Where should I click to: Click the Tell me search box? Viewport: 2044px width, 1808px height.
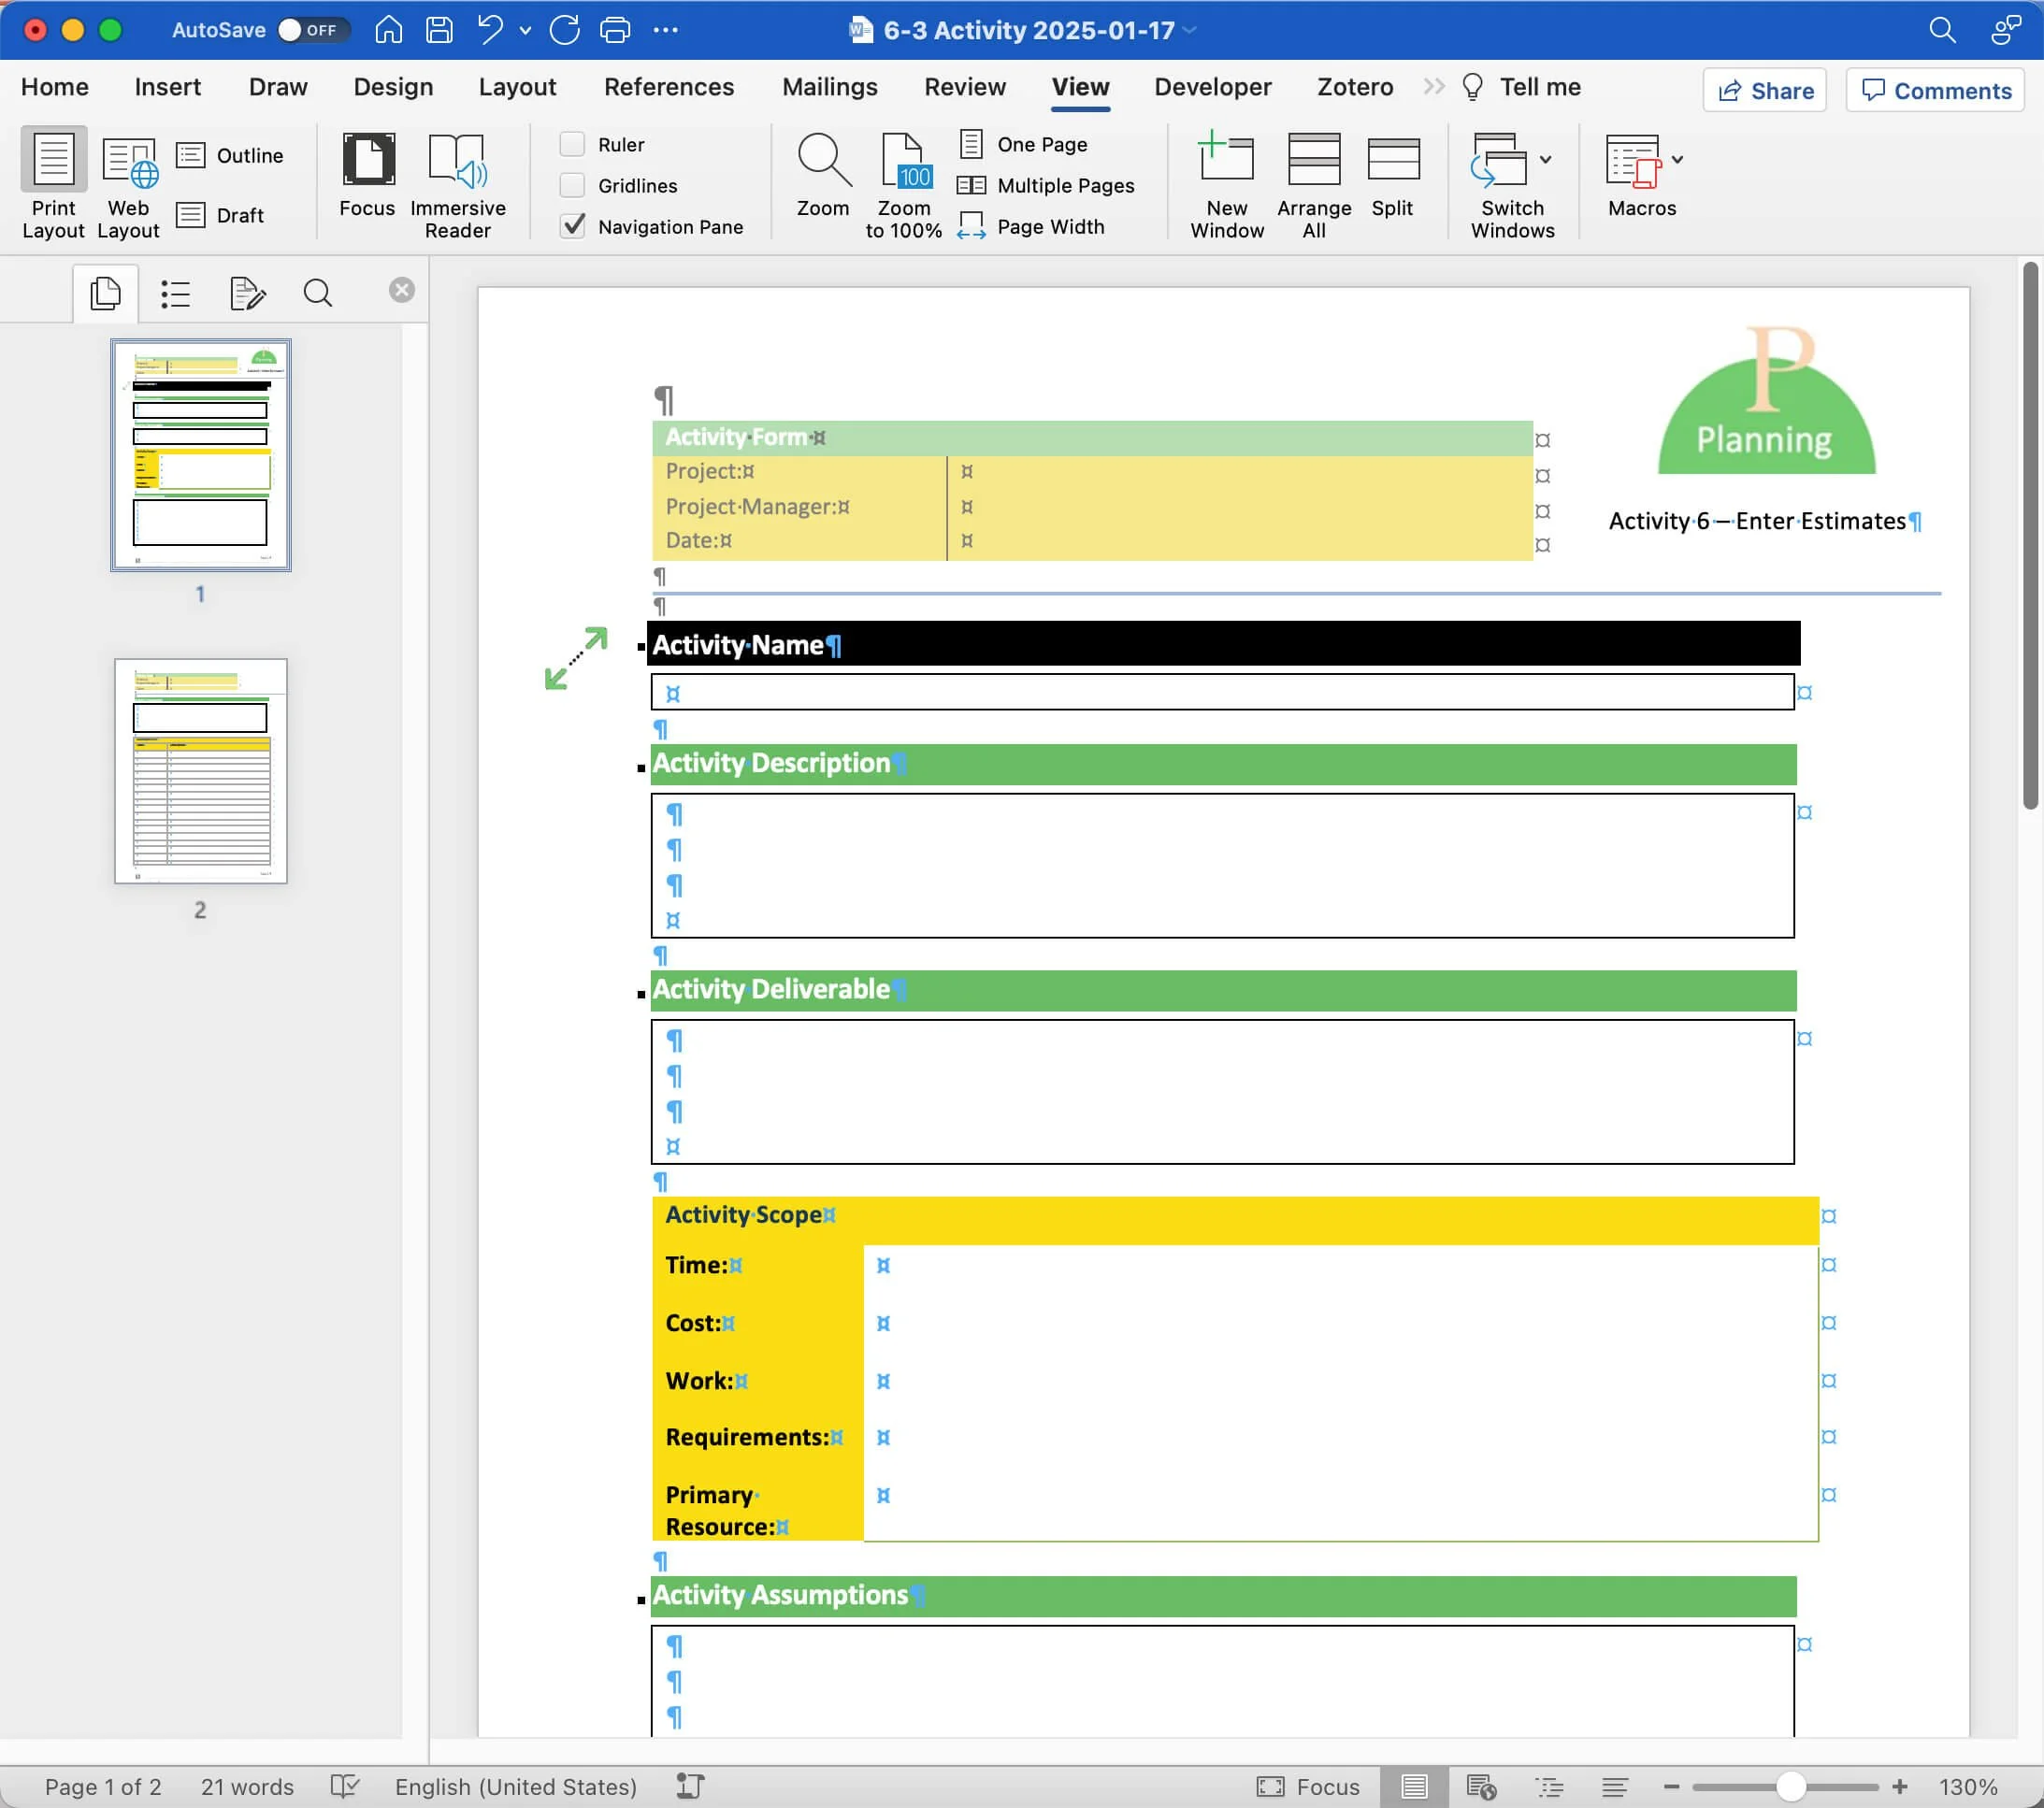coord(1521,87)
